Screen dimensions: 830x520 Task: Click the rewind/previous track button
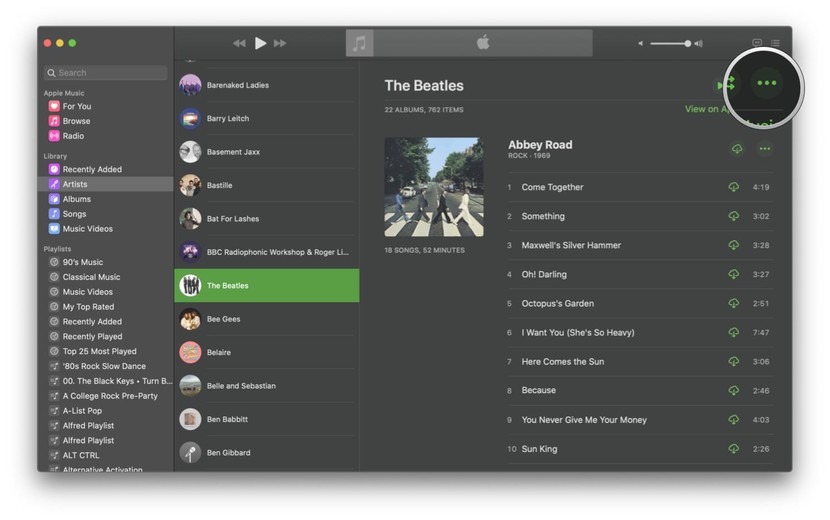239,43
